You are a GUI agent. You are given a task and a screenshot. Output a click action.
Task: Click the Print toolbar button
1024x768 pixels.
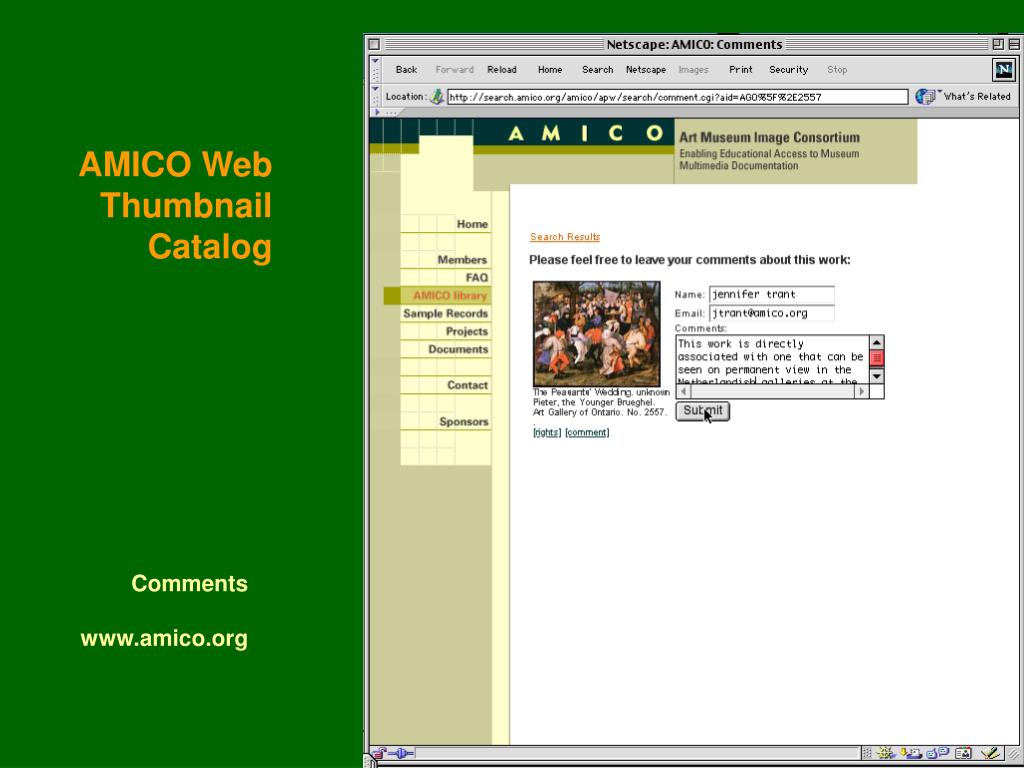tap(741, 70)
